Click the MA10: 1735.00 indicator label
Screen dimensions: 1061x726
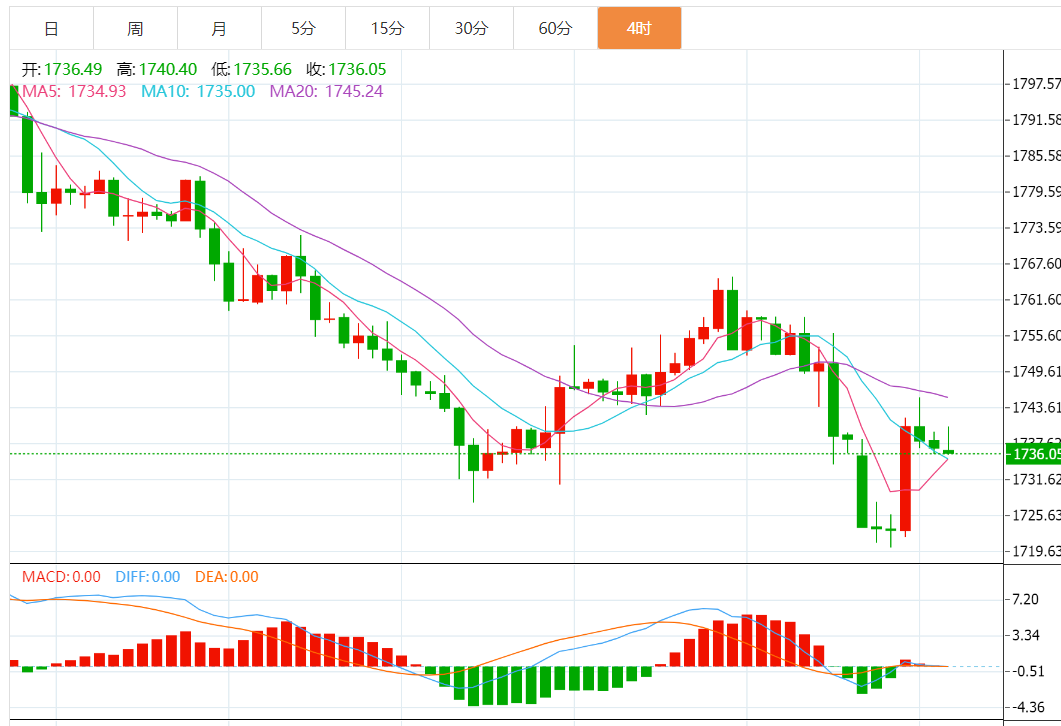coord(198,91)
